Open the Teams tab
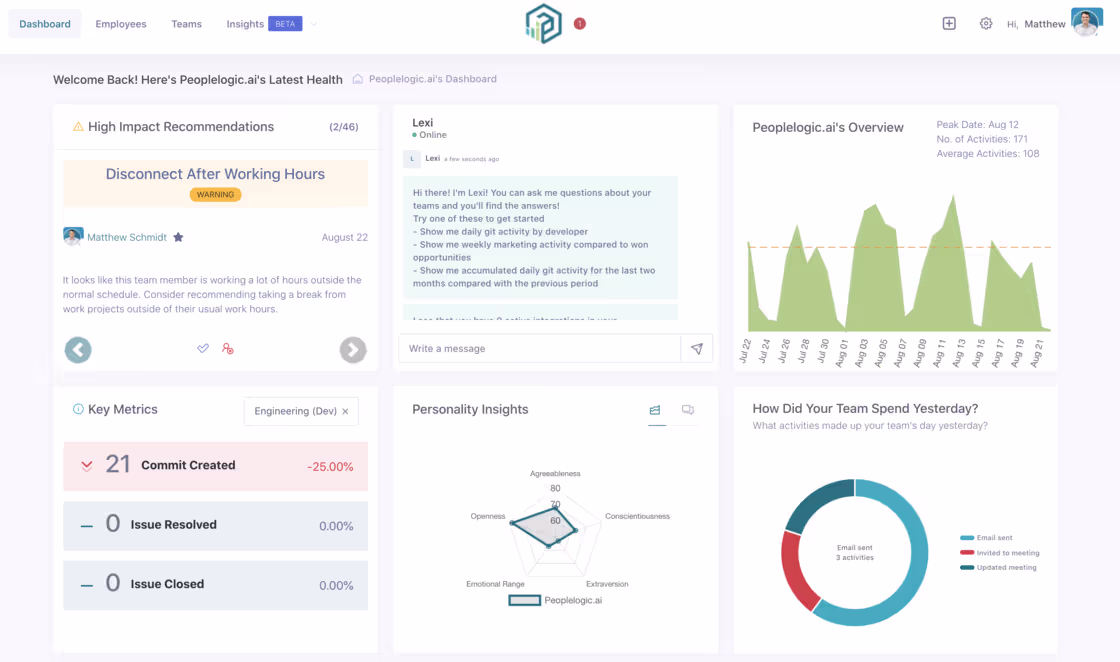This screenshot has width=1120, height=662. click(186, 24)
